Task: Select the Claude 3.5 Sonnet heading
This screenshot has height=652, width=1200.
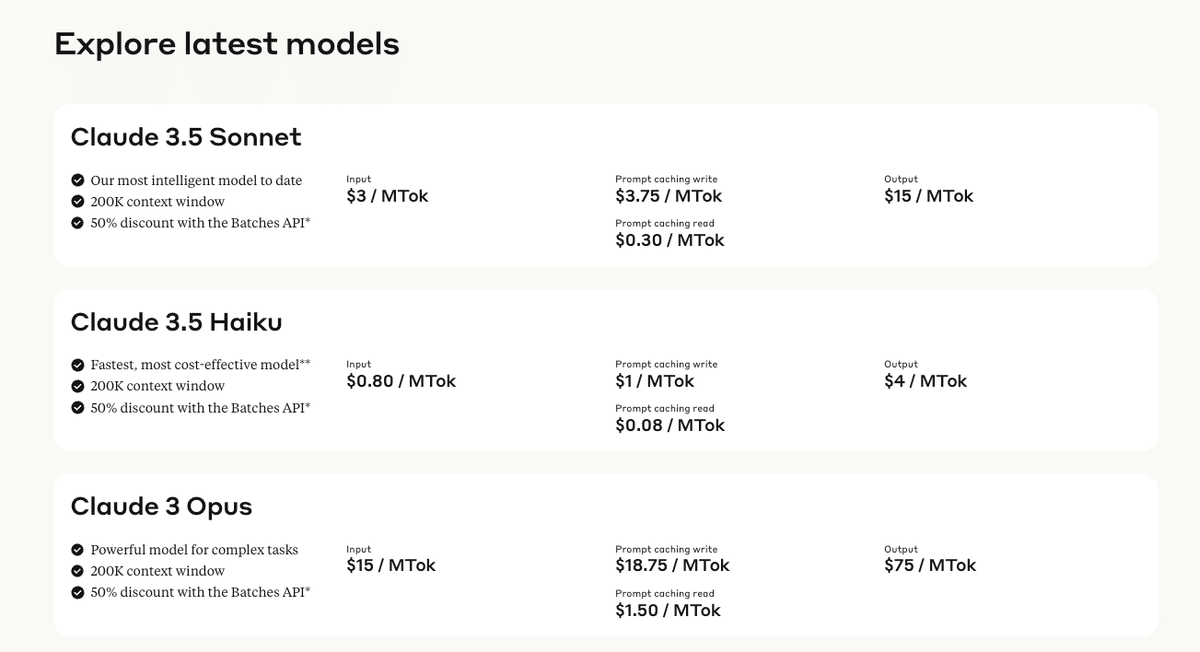Action: click(x=186, y=137)
